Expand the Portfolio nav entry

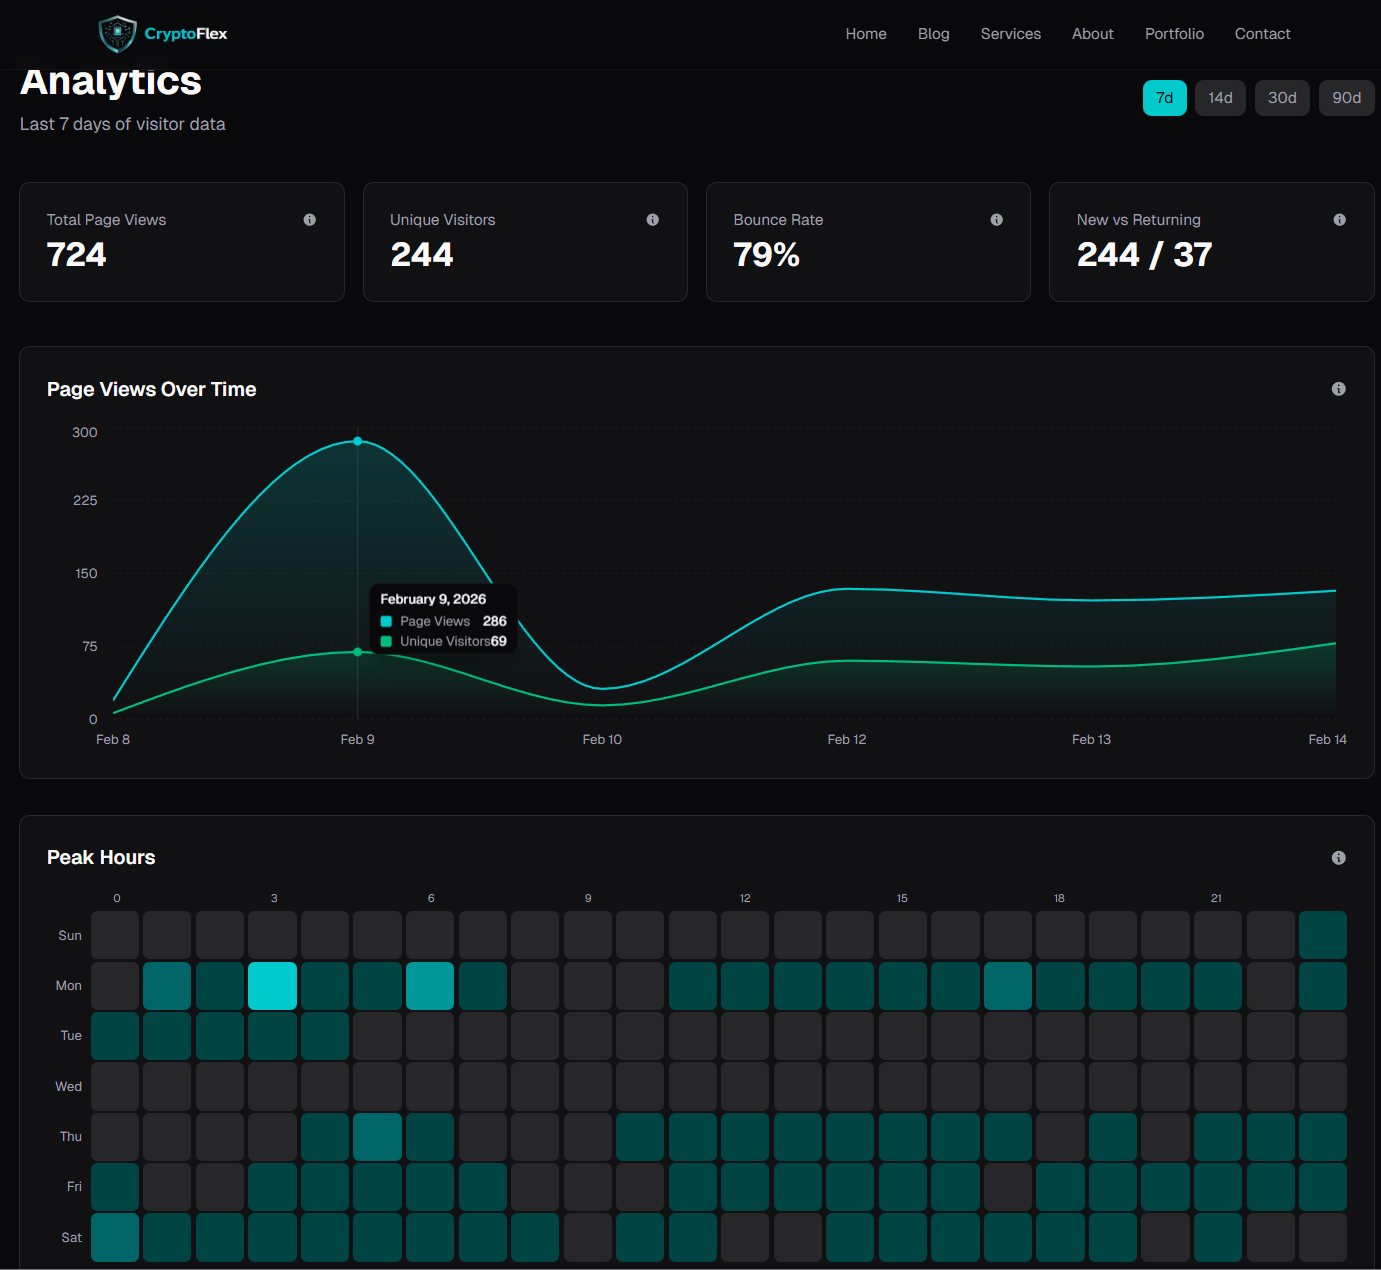pos(1174,33)
